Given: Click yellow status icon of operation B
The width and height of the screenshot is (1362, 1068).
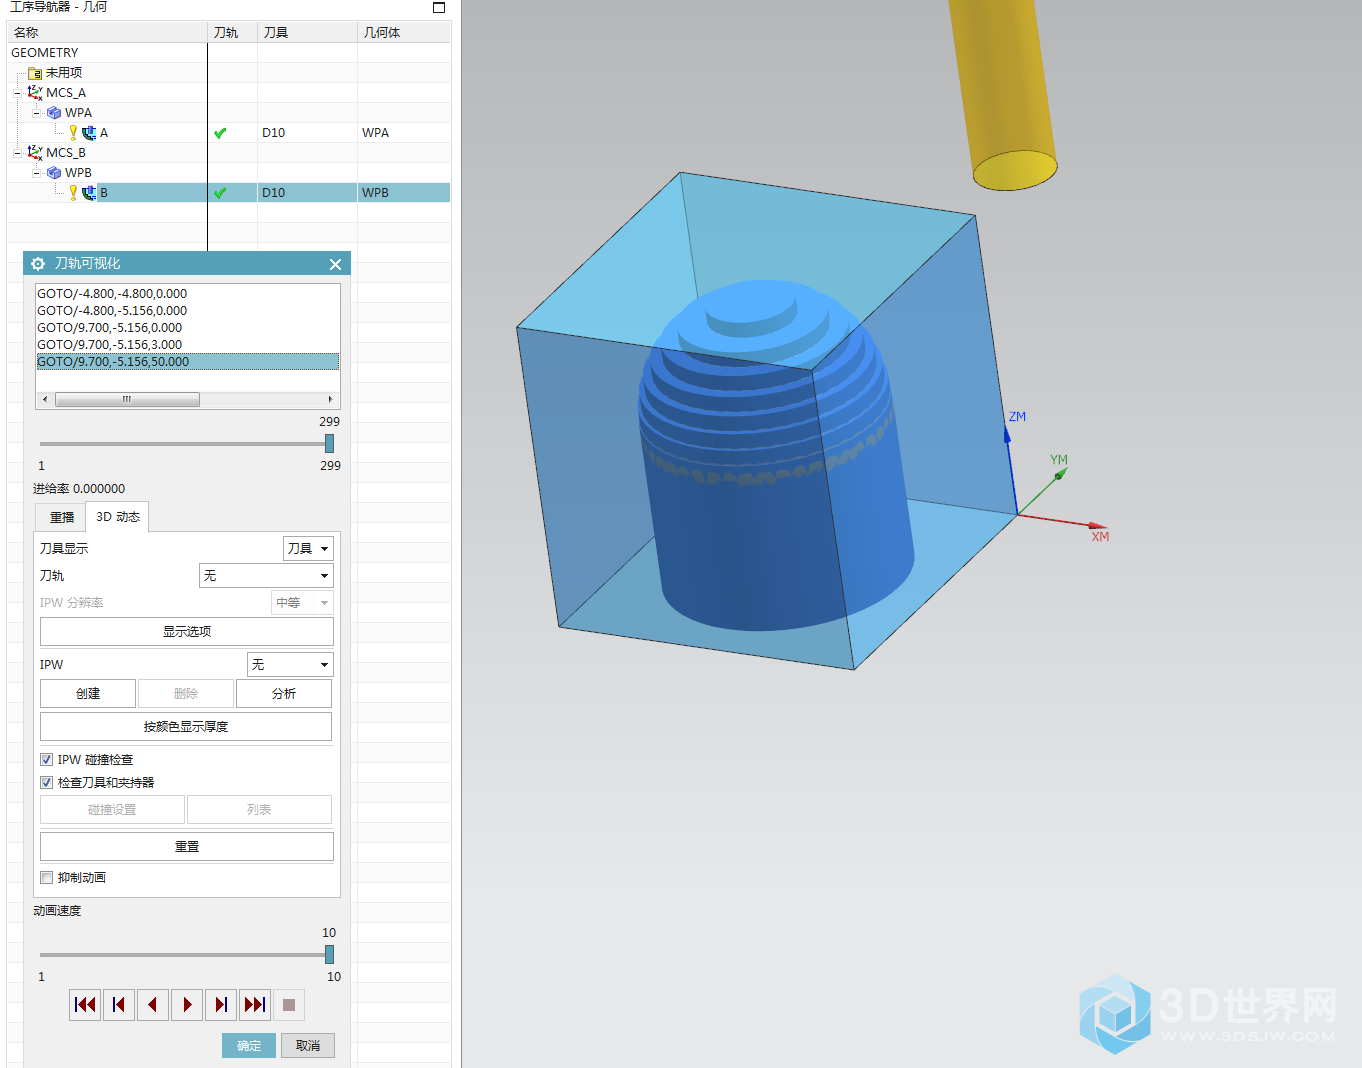Looking at the screenshot, I should pos(73,192).
